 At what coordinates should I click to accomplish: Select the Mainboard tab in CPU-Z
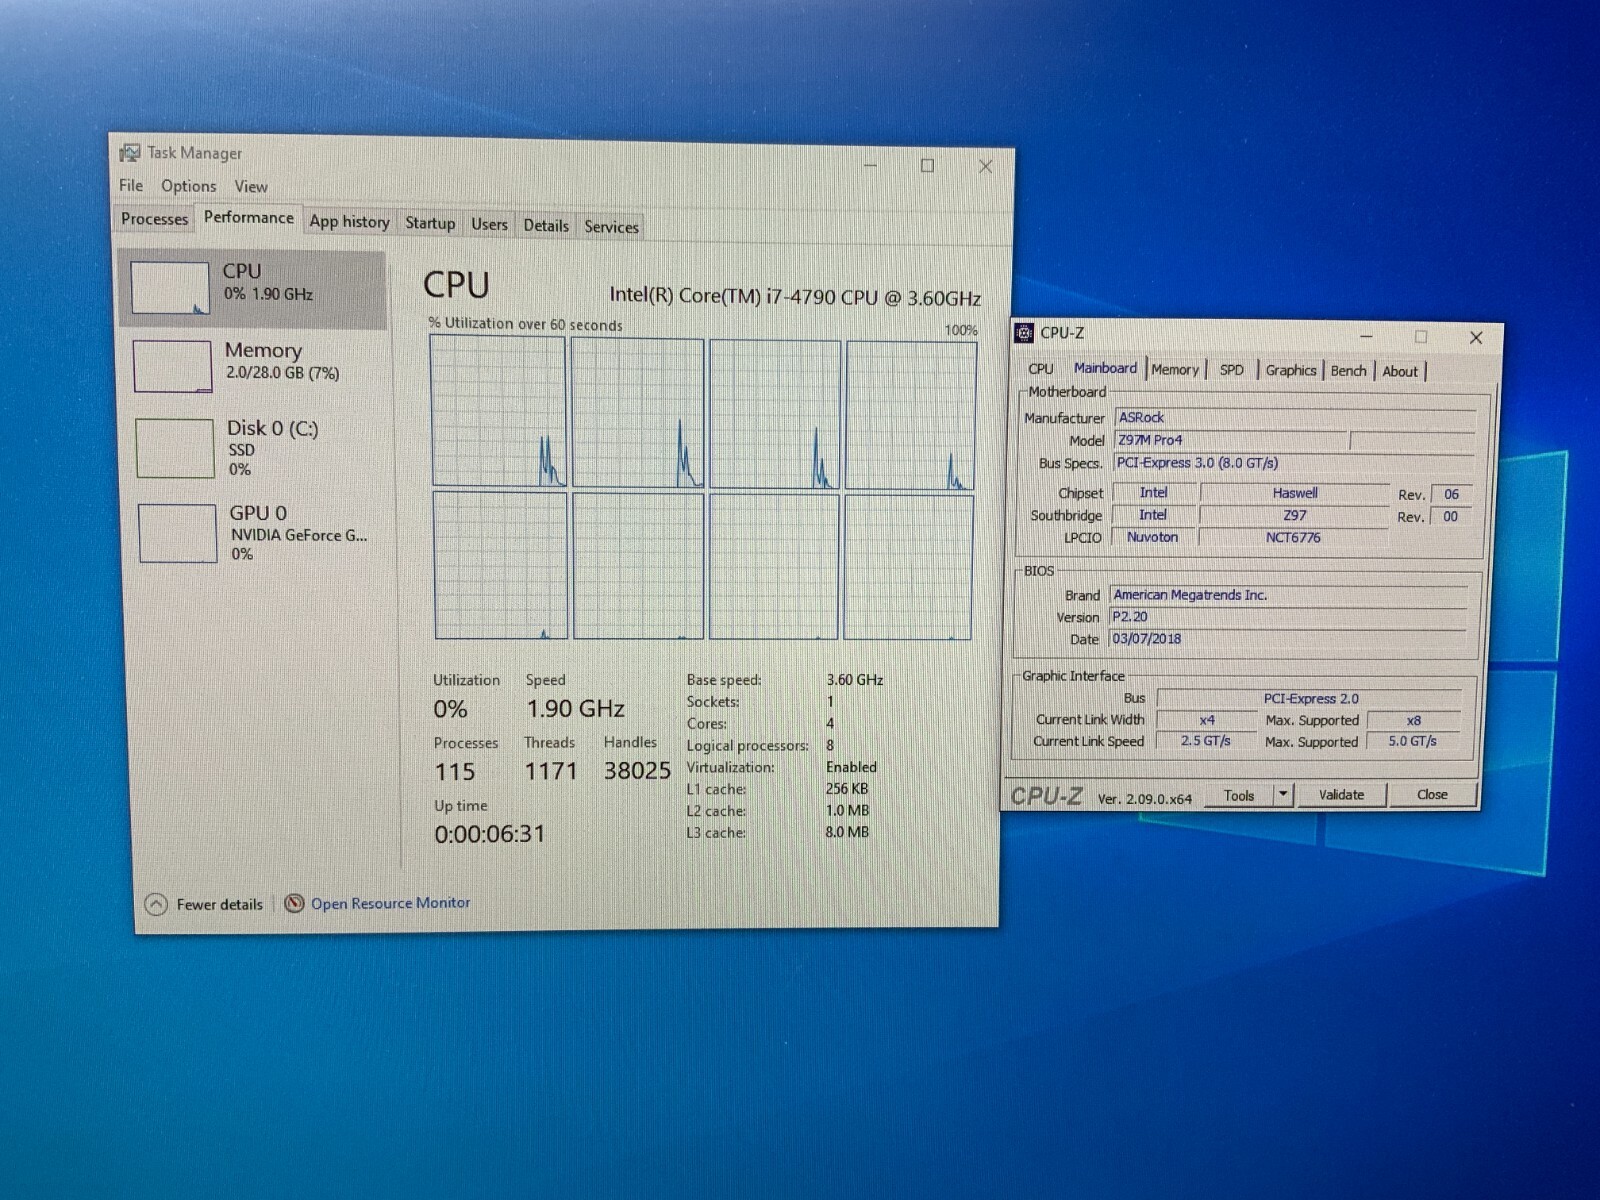click(x=1105, y=368)
